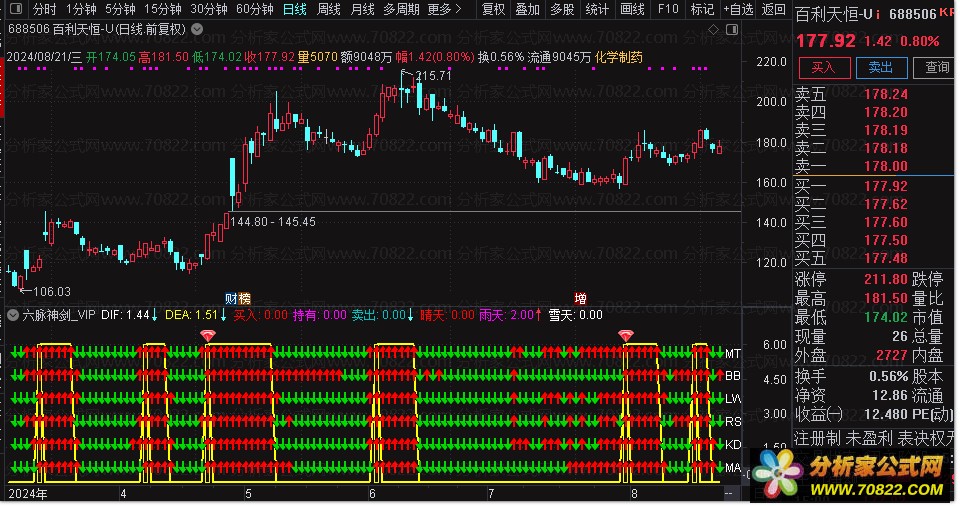Screen dimensions: 960x506
Task: Select the 日线 daily chart tab
Action: click(x=294, y=9)
